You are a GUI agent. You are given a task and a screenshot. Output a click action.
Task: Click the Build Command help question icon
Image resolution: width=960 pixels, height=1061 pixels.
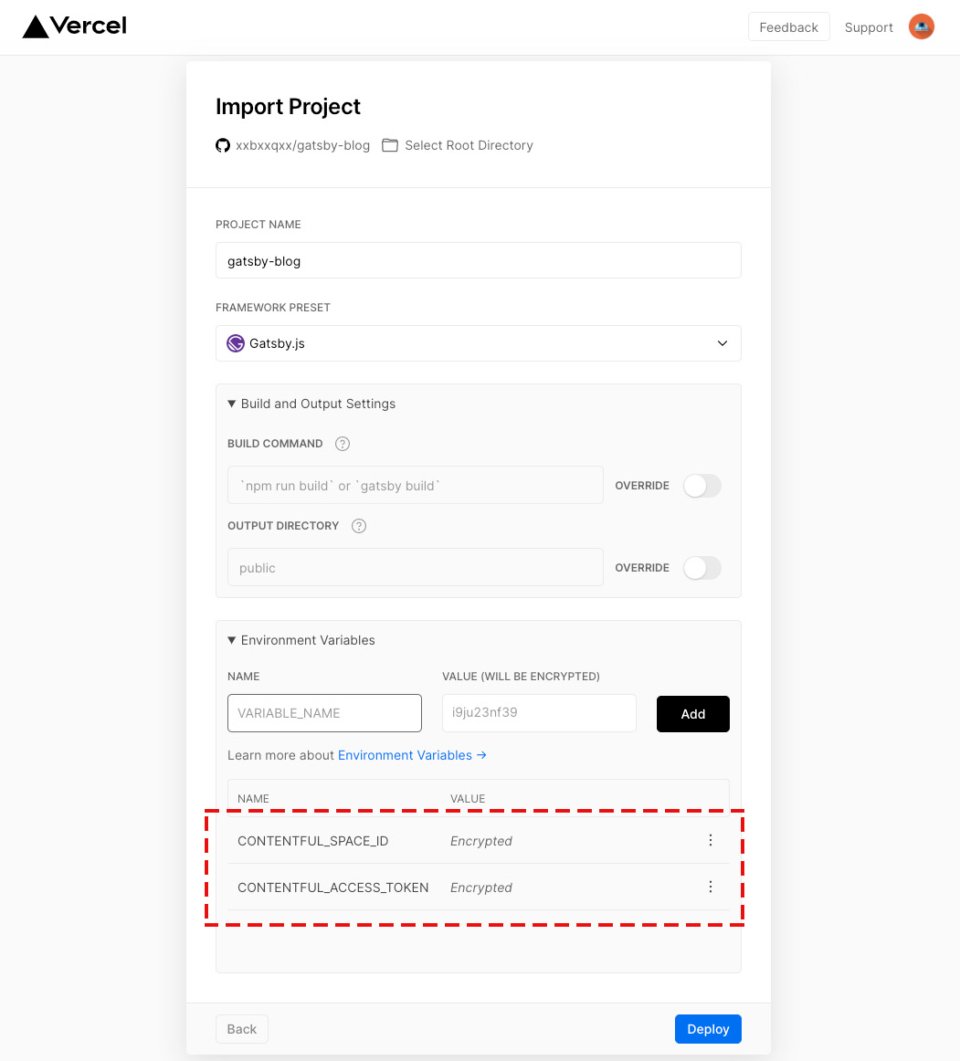point(342,444)
